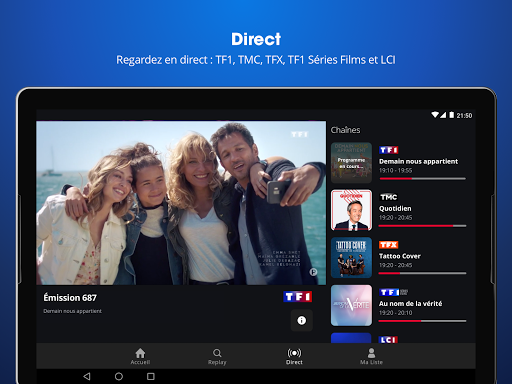The image size is (512, 384).
Task: Select the LCI channel logo
Action: click(x=389, y=340)
